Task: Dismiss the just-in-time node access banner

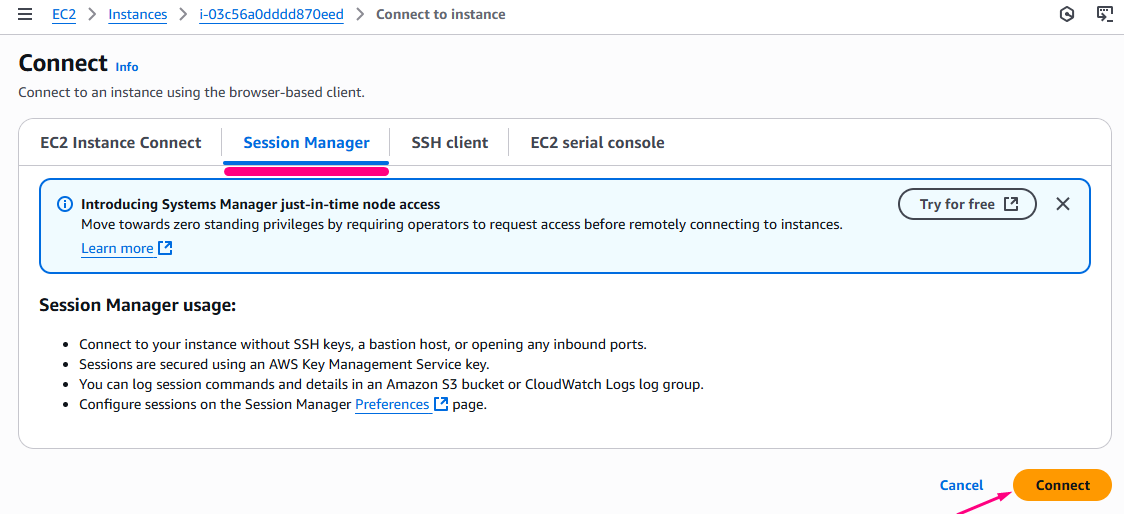Action: click(x=1063, y=204)
